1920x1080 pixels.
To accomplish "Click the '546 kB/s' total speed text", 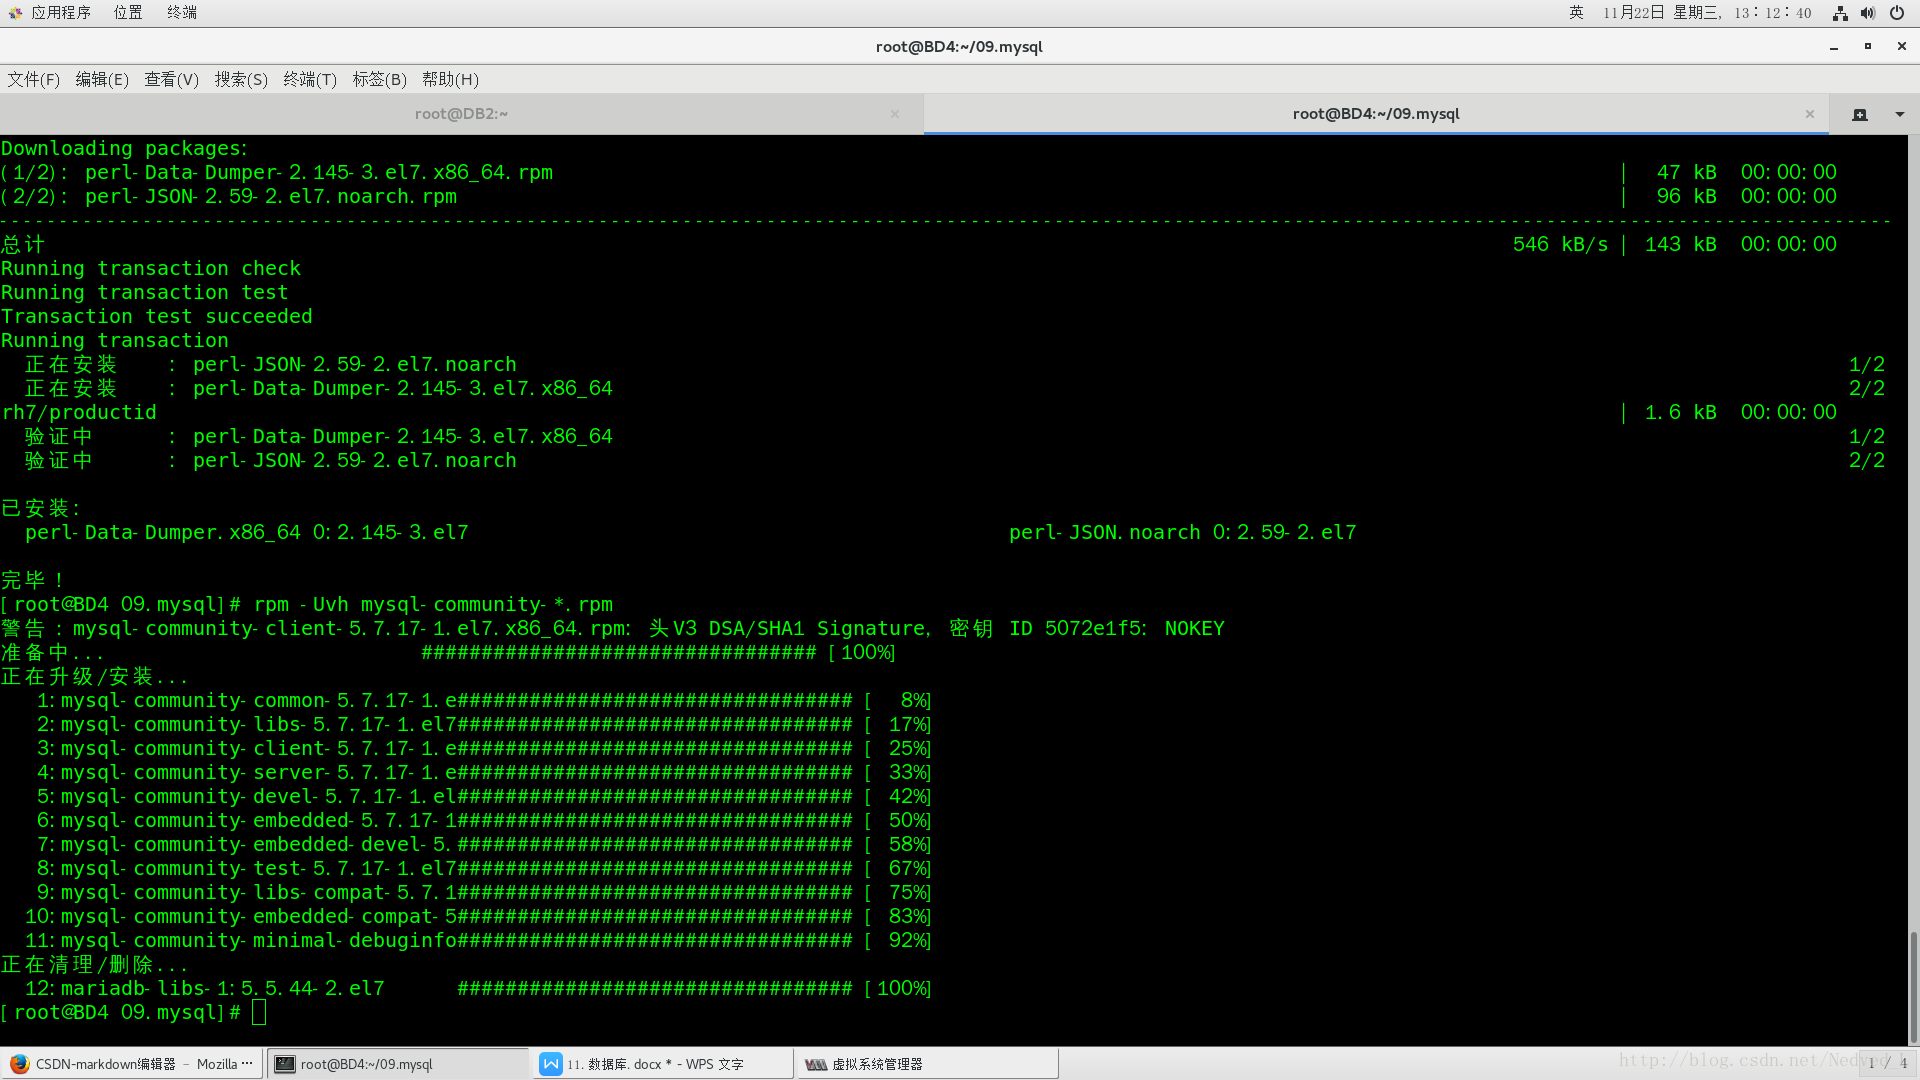I will point(1560,245).
